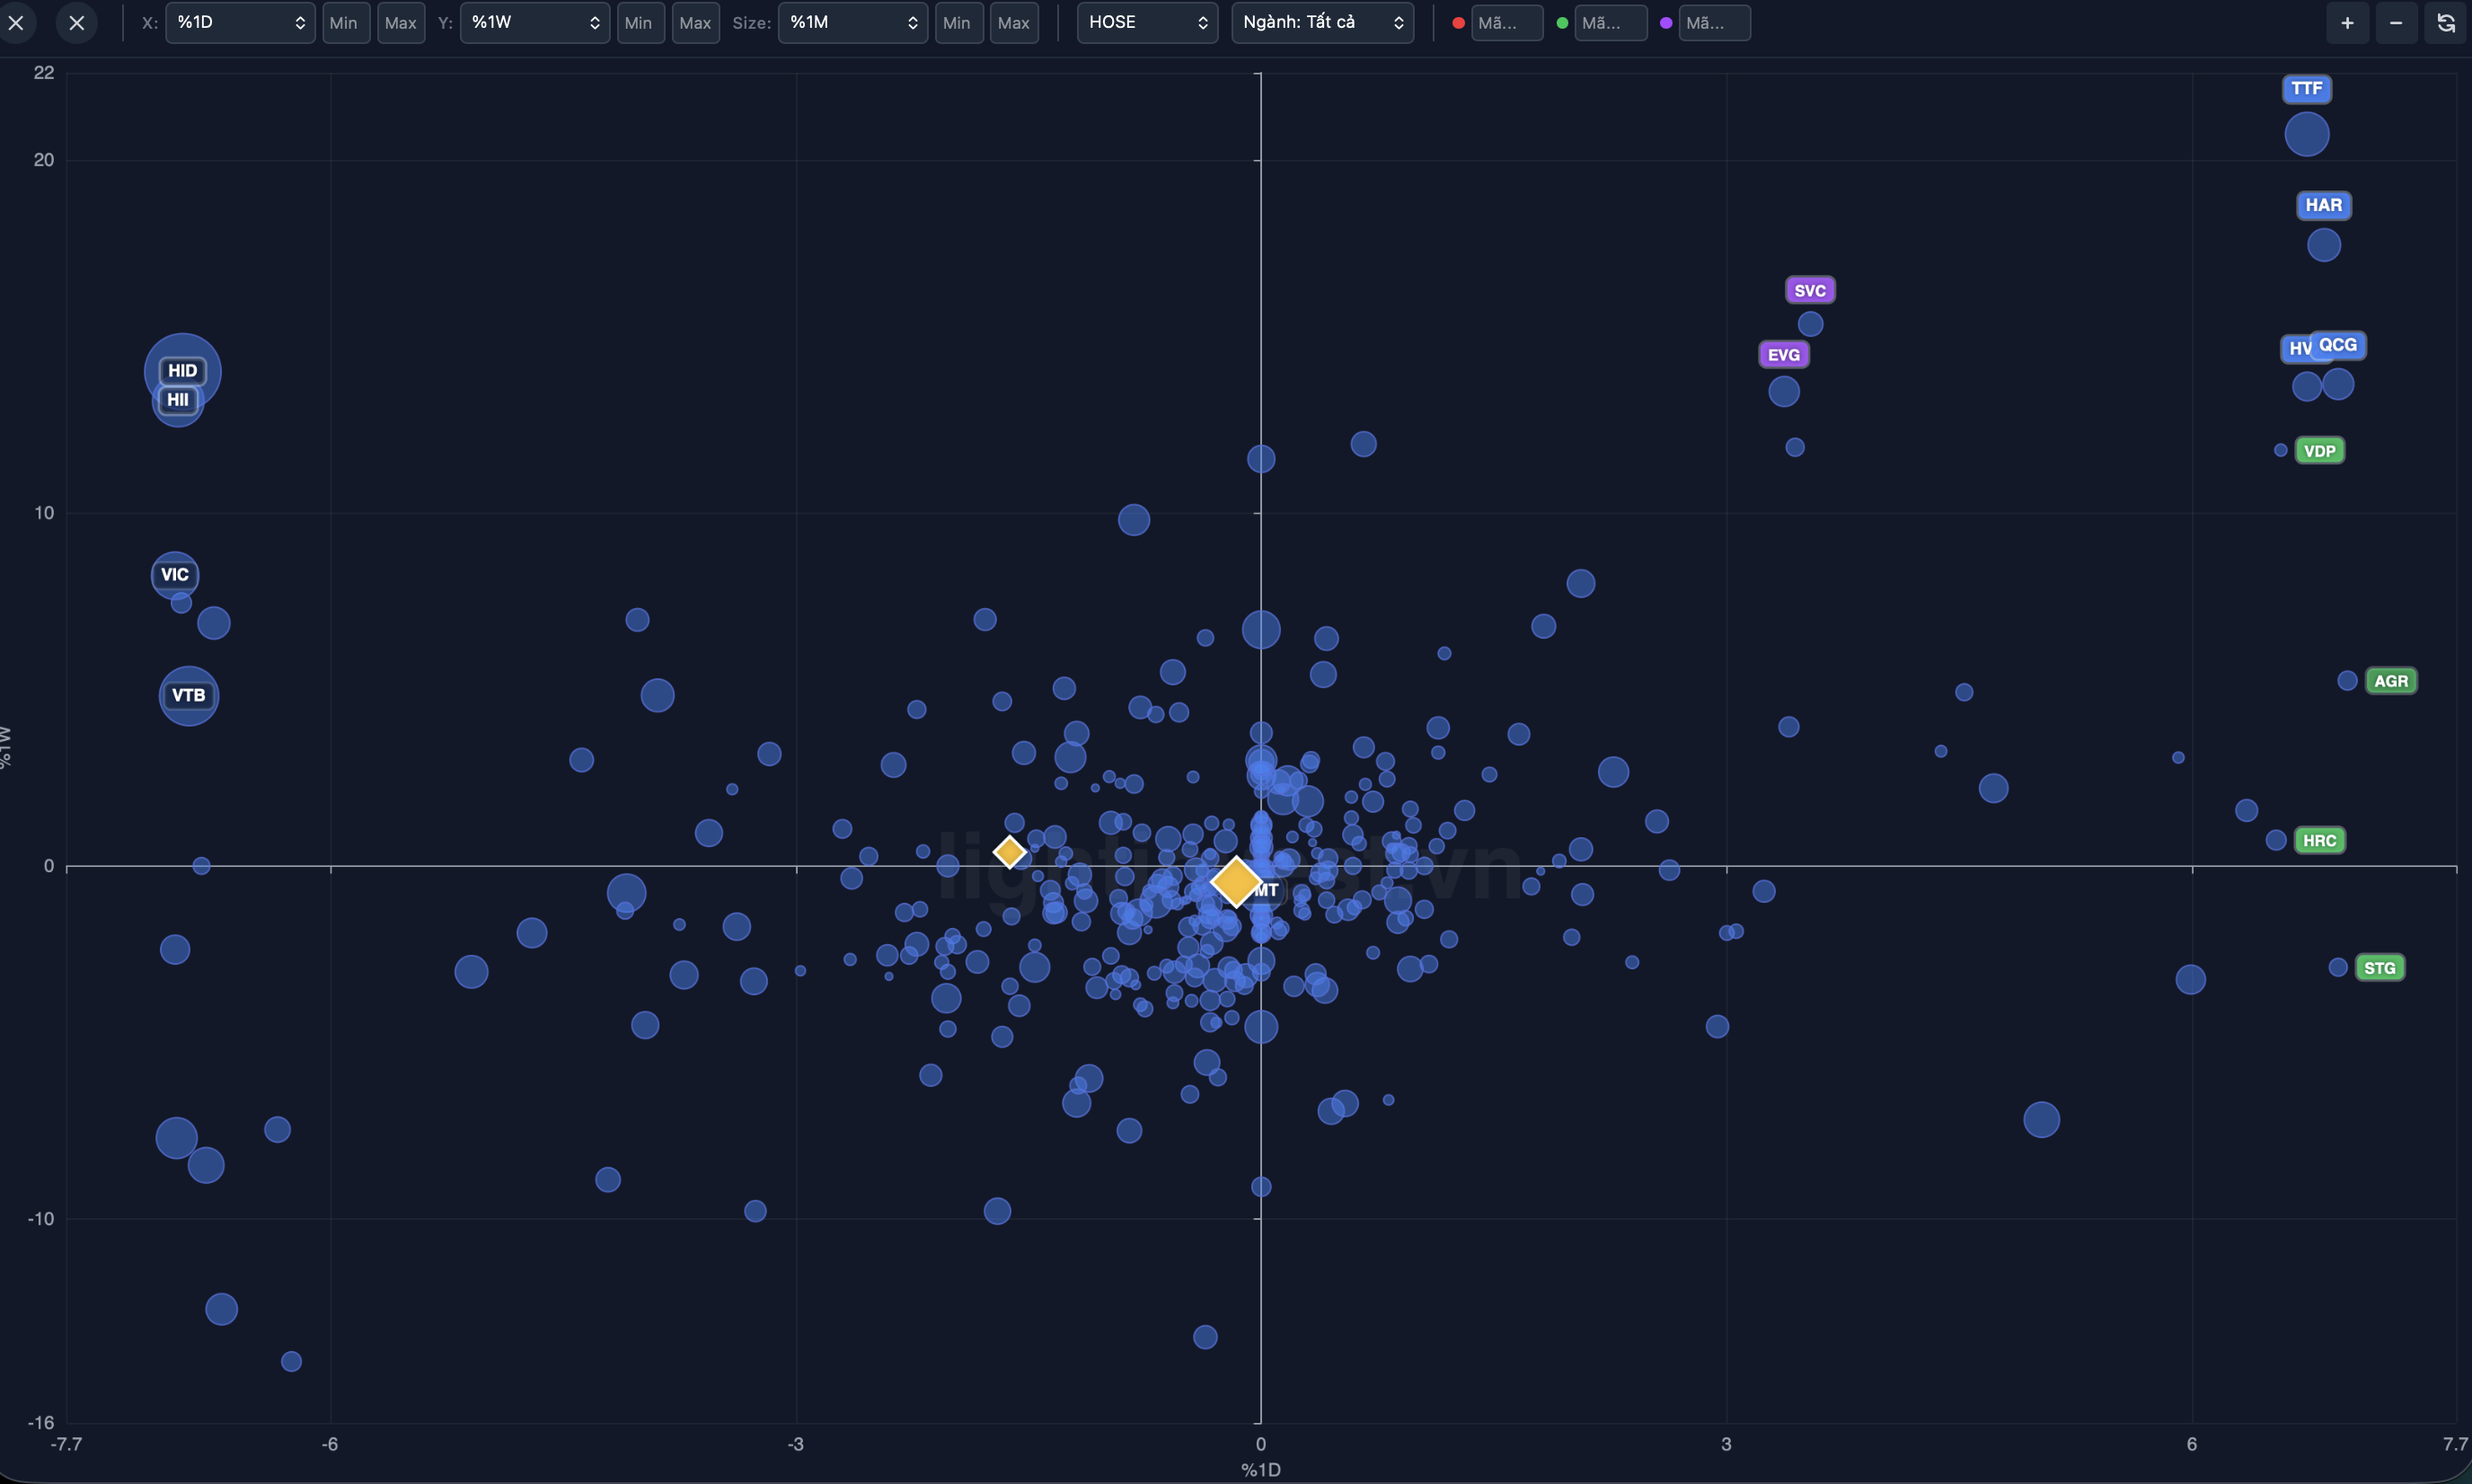Image resolution: width=2472 pixels, height=1484 pixels.
Task: Click the Max button next to the Size selector
Action: [x=1012, y=22]
